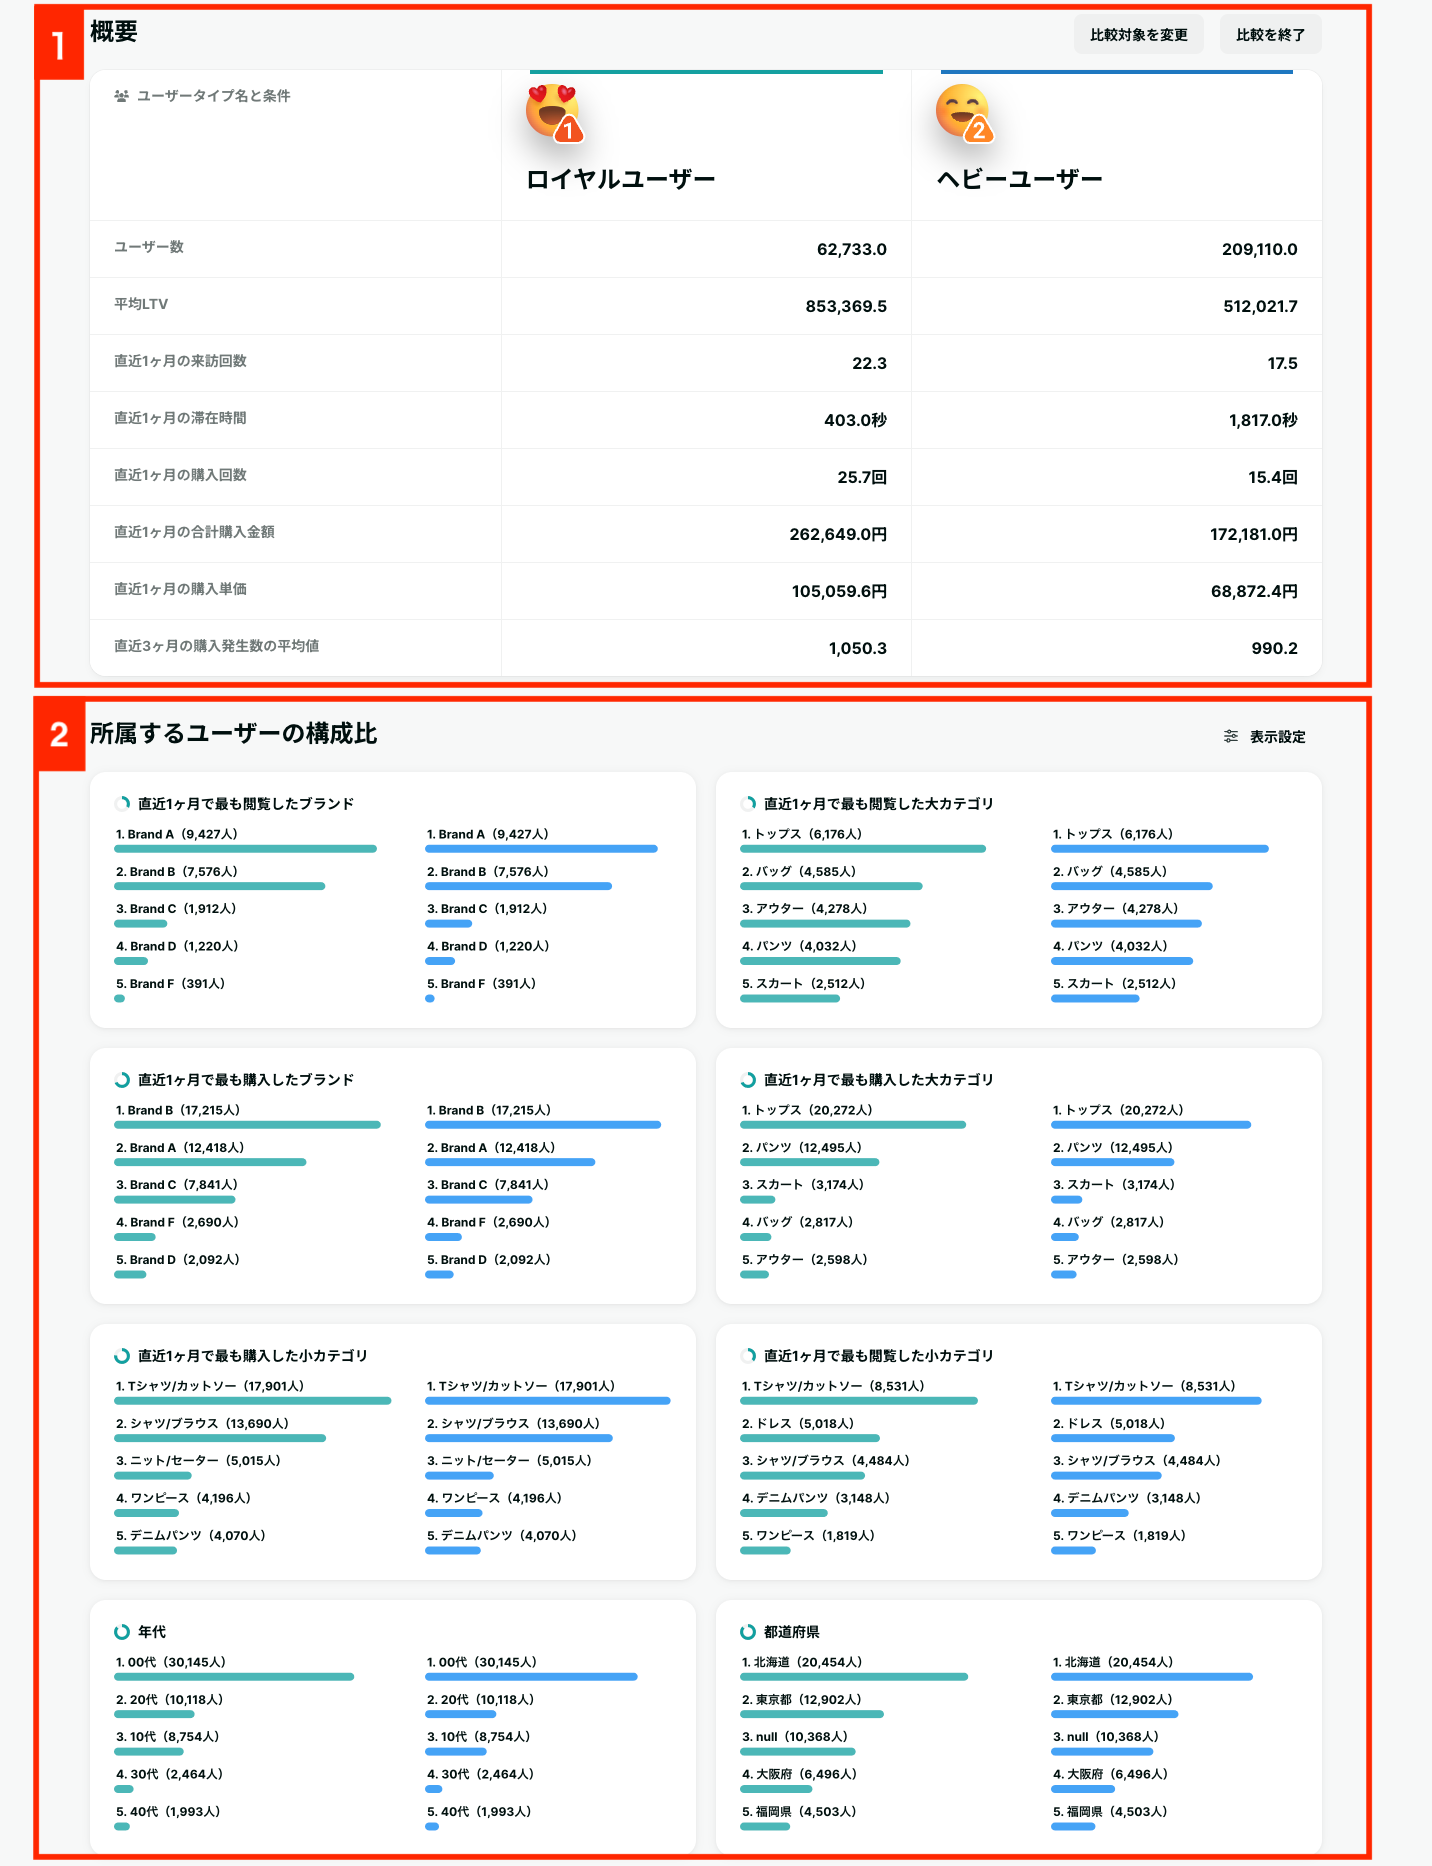Screen dimensions: 1432x1866
Task: Click the unit price value 68,872.4円
Action: point(1255,591)
